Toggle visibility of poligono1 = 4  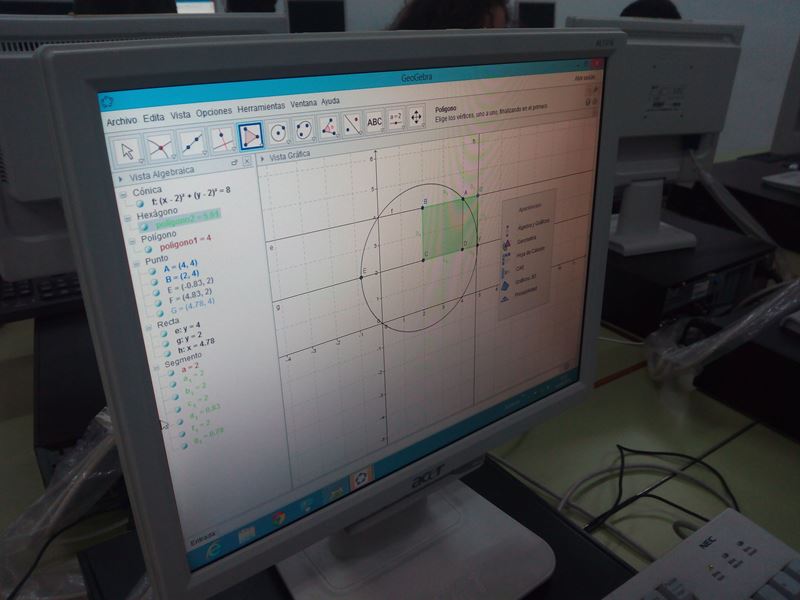[148, 249]
